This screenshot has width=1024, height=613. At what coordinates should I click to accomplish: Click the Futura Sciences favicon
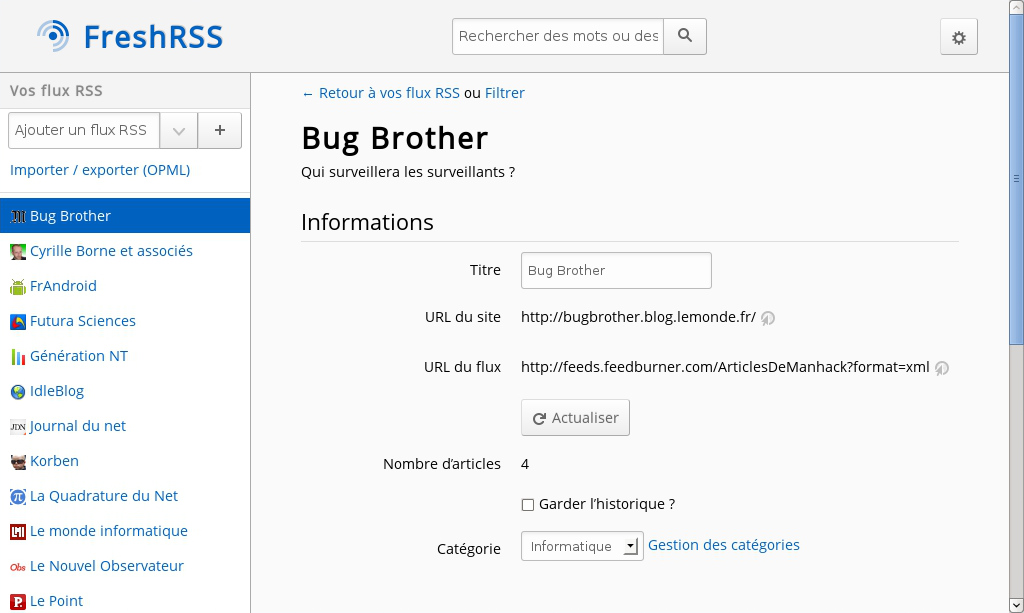tap(18, 321)
